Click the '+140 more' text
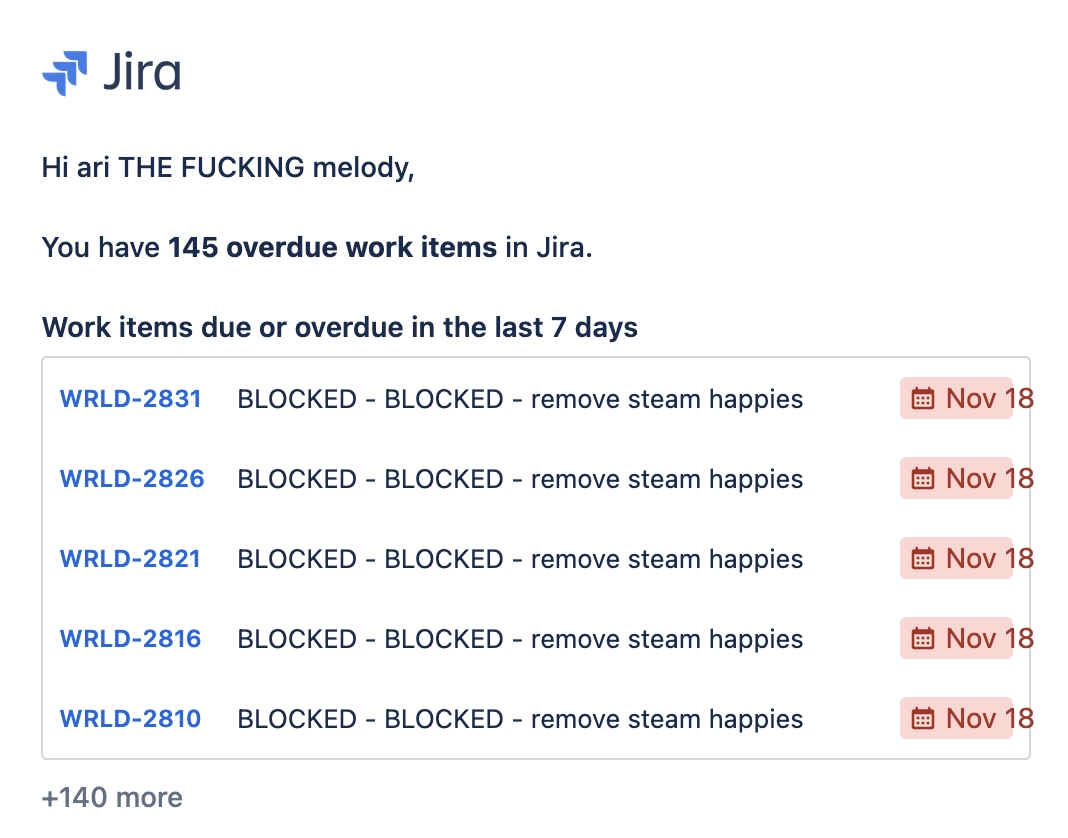The image size is (1068, 838). (112, 797)
